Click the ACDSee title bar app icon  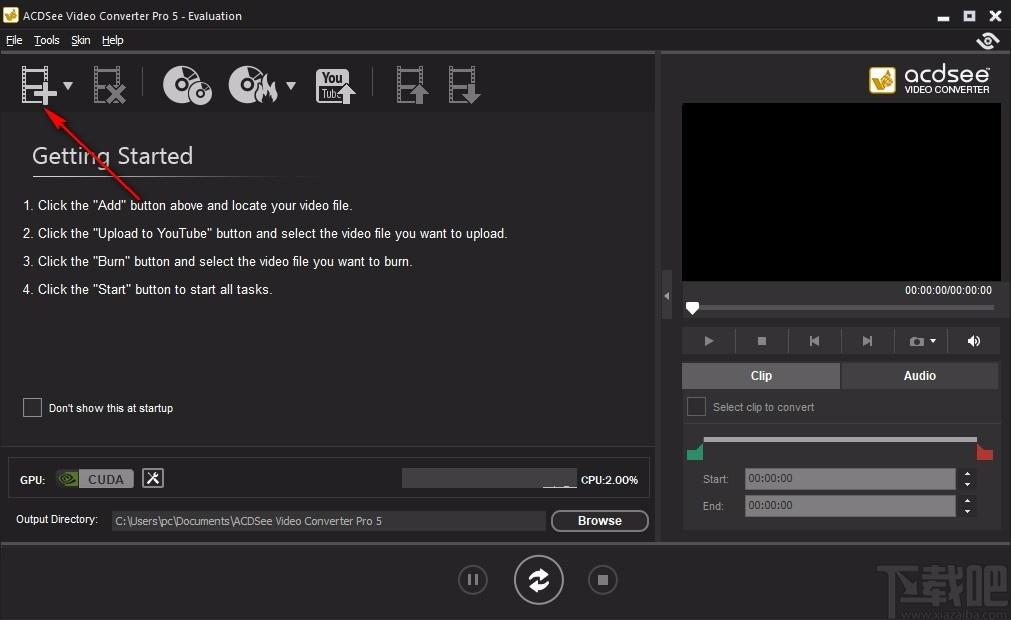[x=10, y=15]
